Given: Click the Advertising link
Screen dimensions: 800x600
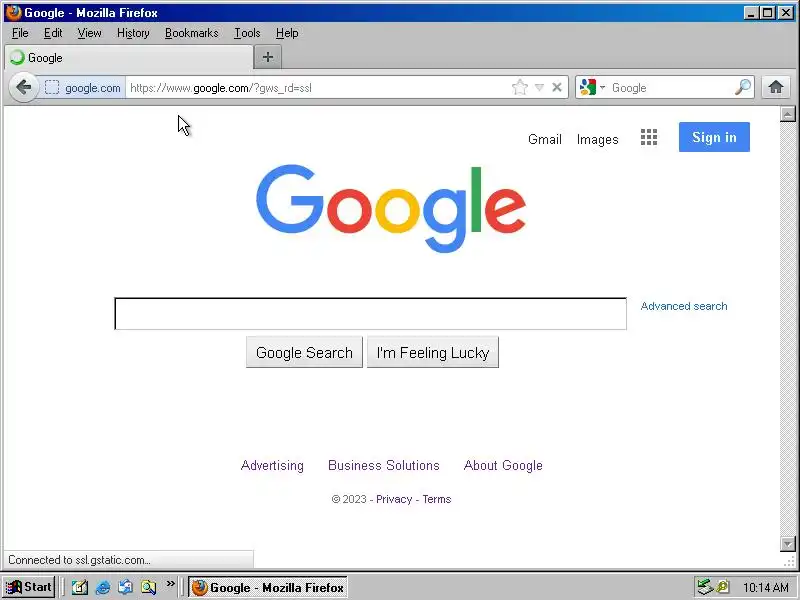Looking at the screenshot, I should (x=272, y=465).
